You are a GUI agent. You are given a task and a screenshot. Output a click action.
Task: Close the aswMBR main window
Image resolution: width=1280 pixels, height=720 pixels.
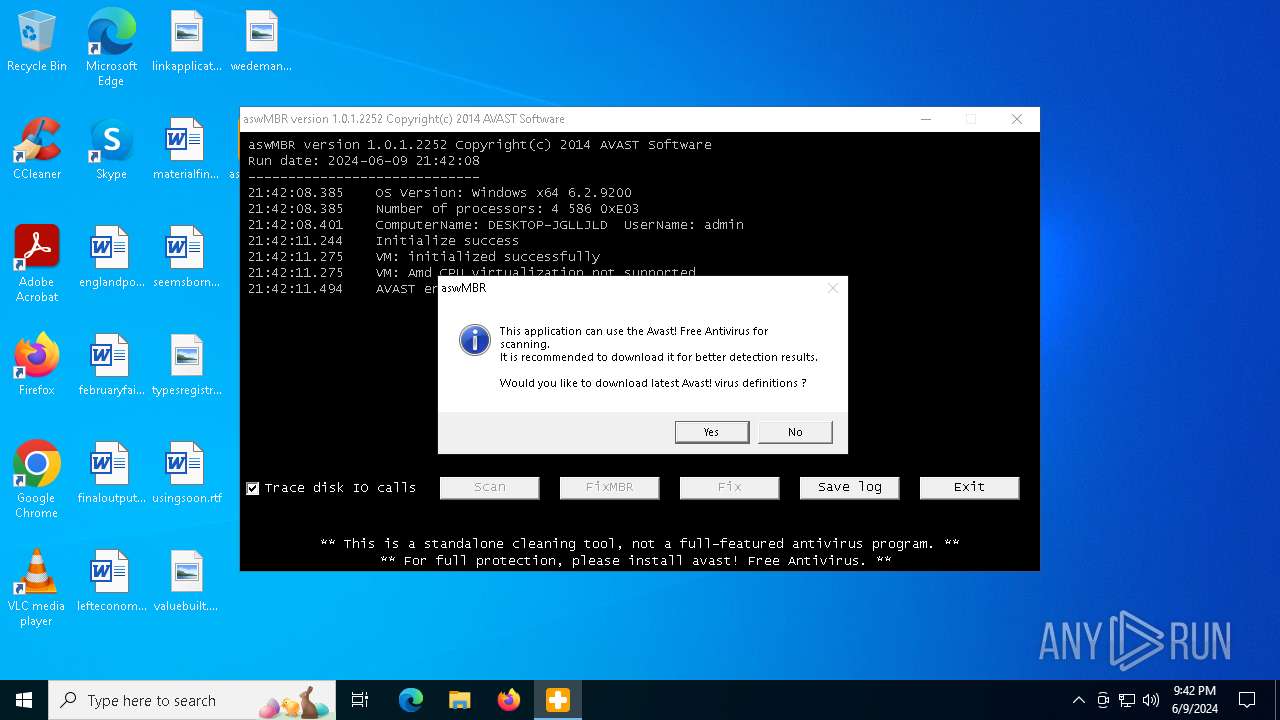(1017, 119)
